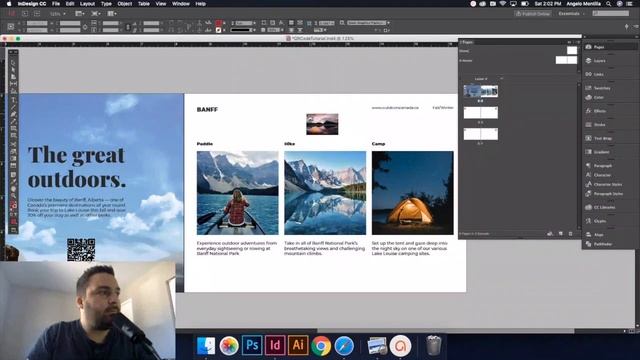The height and width of the screenshot is (360, 640).
Task: Open the screen mode dropdown
Action: point(96,13)
